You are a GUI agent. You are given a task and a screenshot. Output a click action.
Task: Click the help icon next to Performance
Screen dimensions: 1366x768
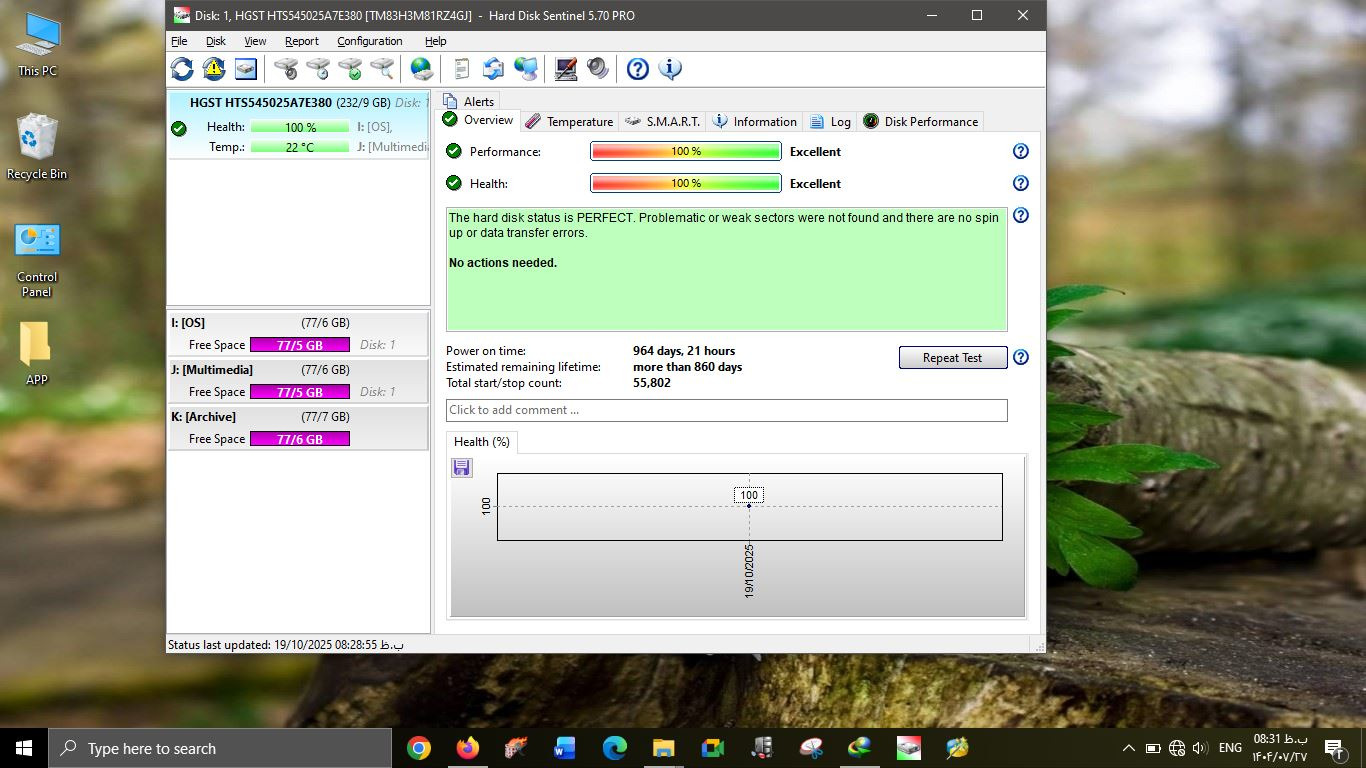click(1020, 152)
